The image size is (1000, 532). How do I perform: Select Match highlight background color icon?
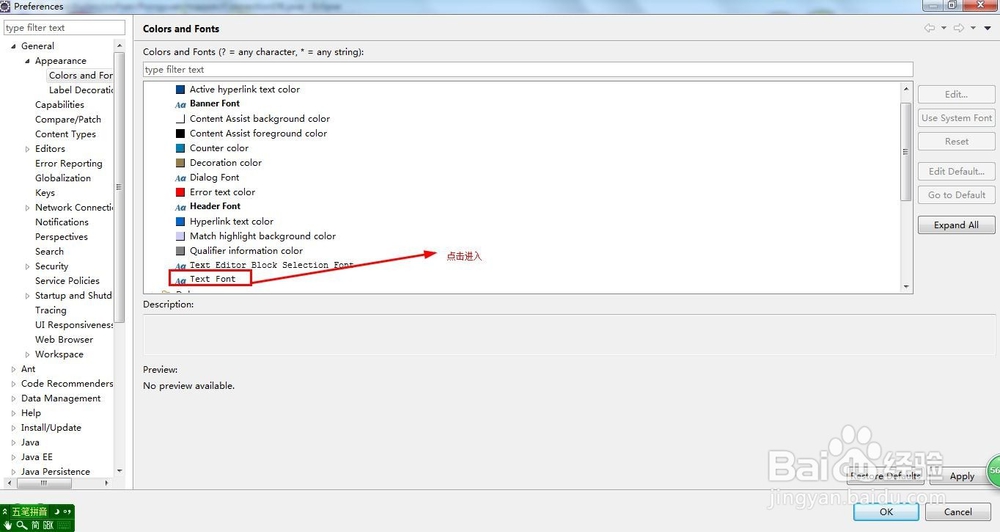(x=180, y=236)
